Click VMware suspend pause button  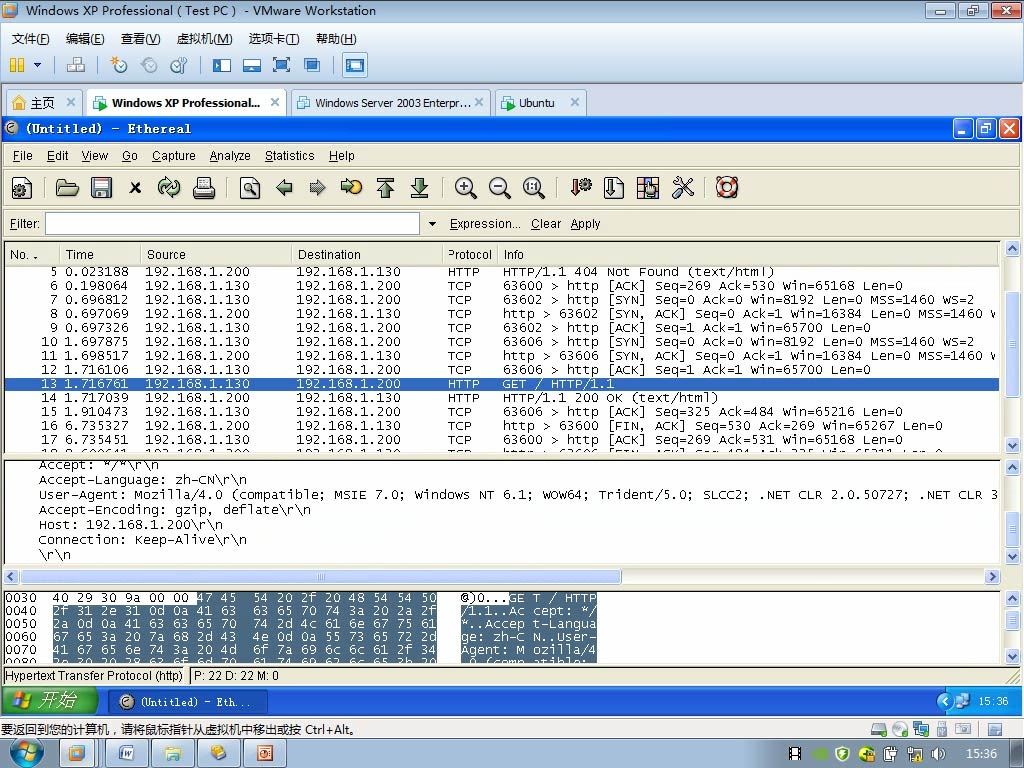coord(17,65)
